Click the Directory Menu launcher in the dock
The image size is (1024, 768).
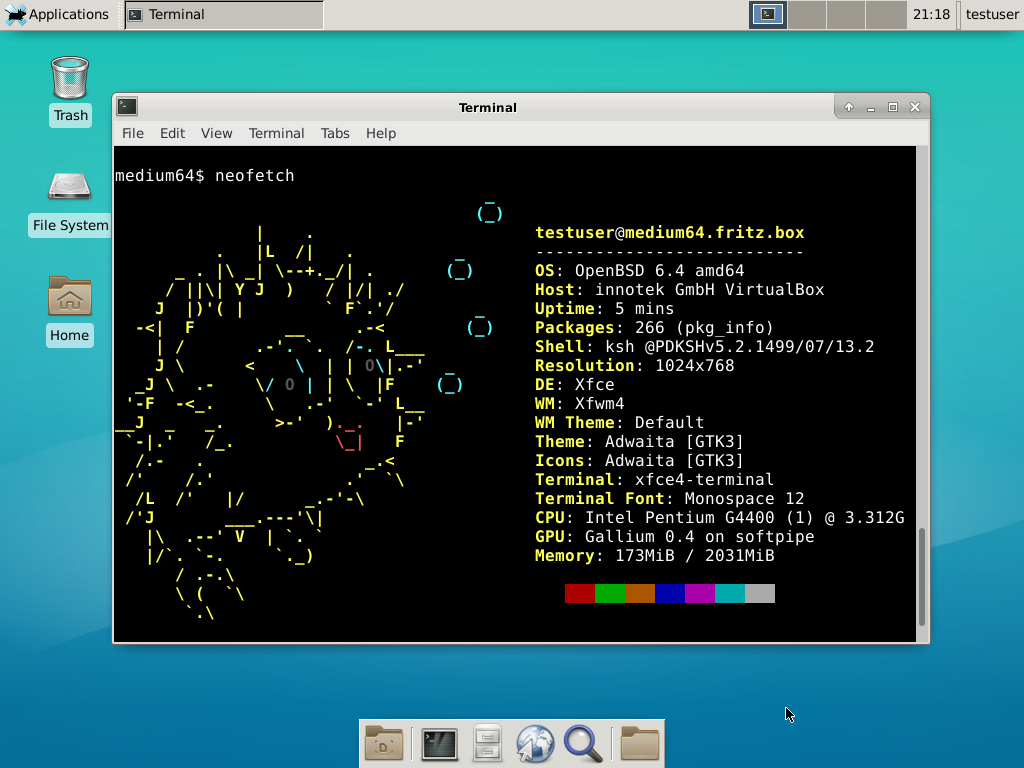tap(385, 743)
